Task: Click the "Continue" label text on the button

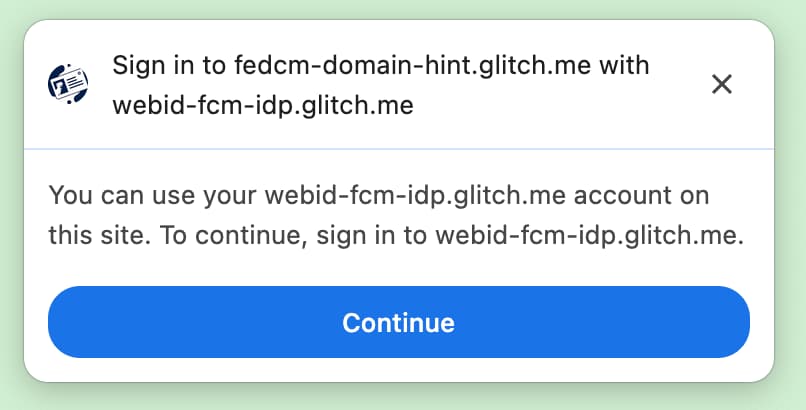Action: tap(398, 323)
